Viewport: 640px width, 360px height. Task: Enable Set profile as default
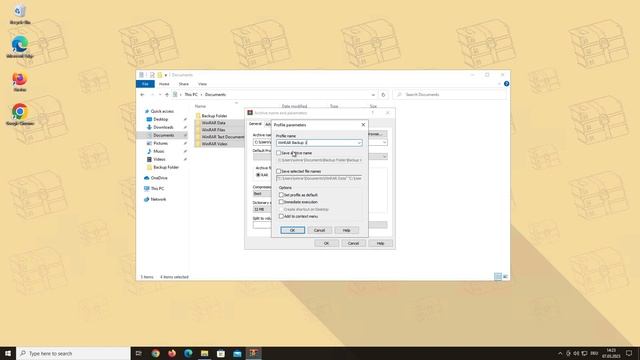(x=281, y=195)
